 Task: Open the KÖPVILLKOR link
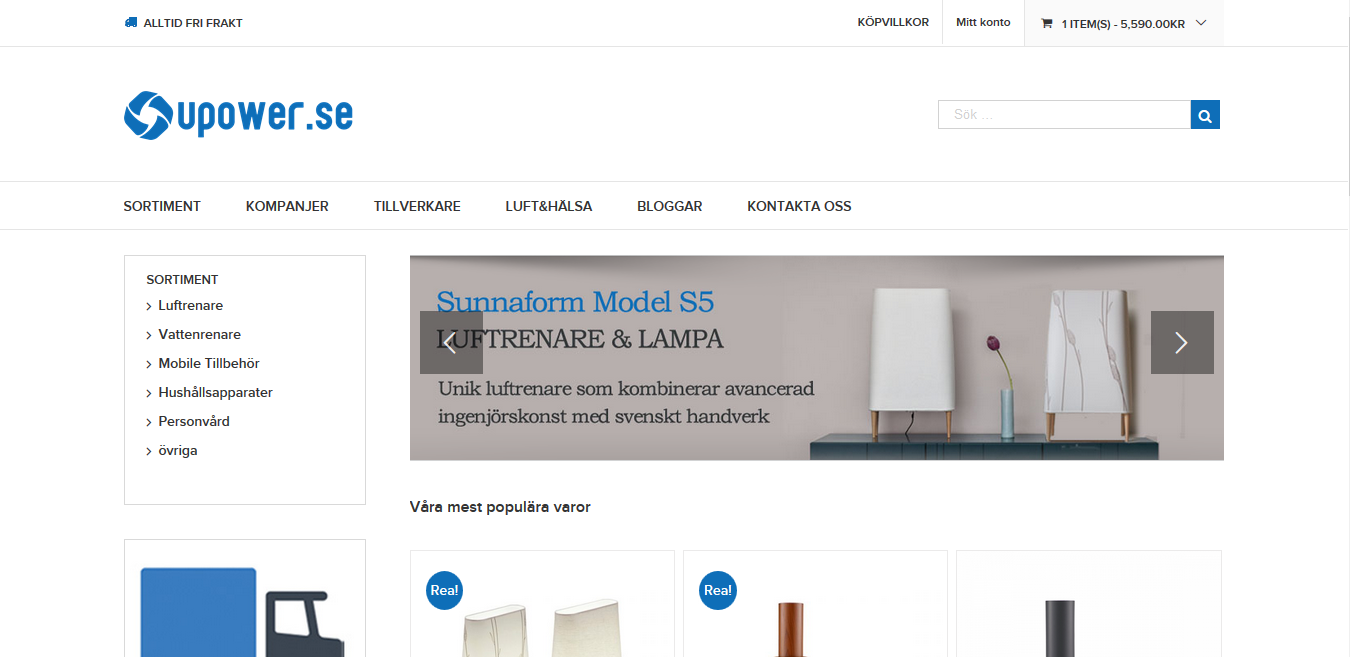pos(893,22)
